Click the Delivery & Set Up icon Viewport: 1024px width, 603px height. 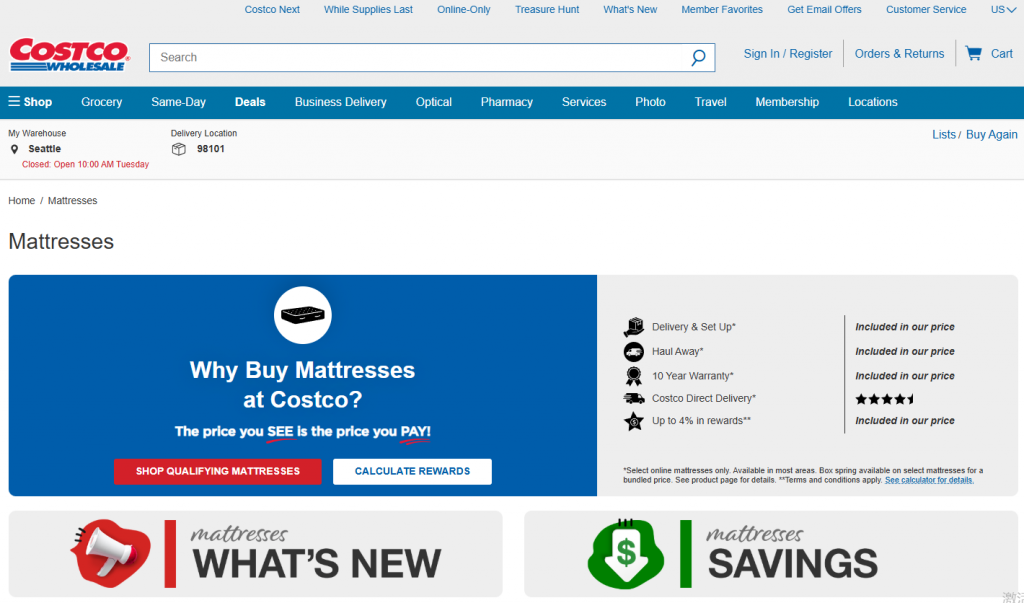(633, 327)
